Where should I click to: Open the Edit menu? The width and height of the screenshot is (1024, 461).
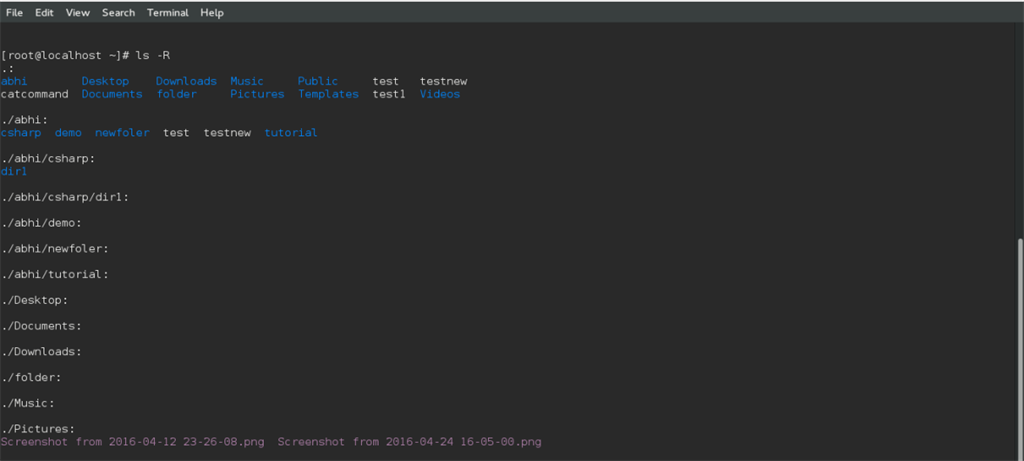(45, 13)
